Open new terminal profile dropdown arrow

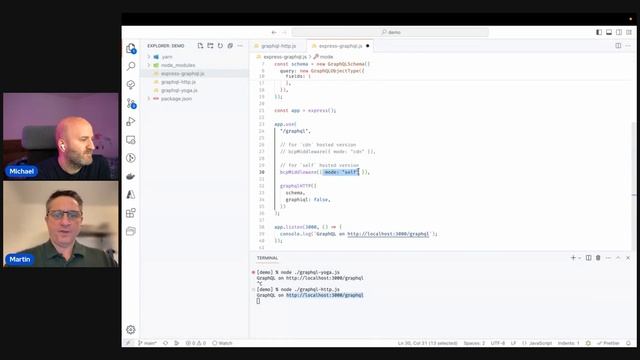pyautogui.click(x=580, y=258)
